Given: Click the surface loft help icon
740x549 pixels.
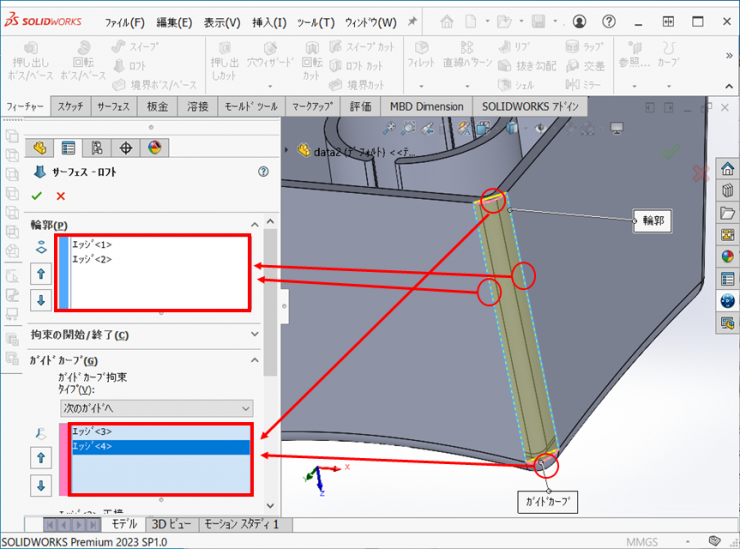Looking at the screenshot, I should pos(263,172).
